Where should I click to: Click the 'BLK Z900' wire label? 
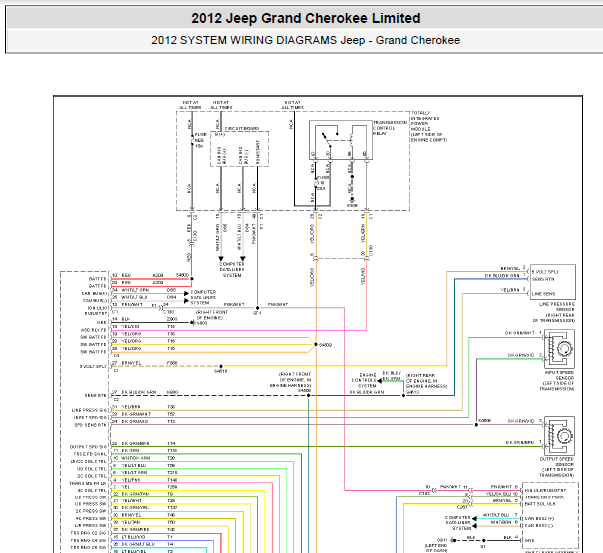point(149,319)
